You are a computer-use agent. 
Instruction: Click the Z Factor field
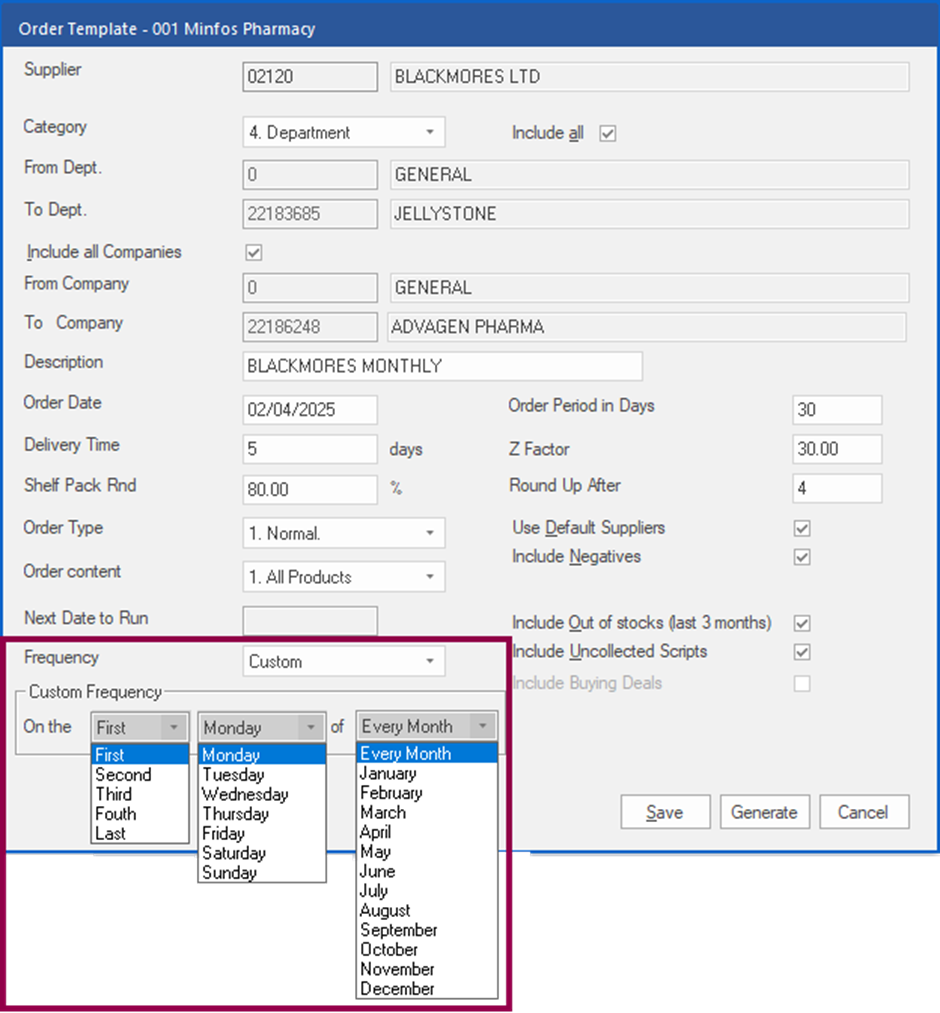point(837,449)
